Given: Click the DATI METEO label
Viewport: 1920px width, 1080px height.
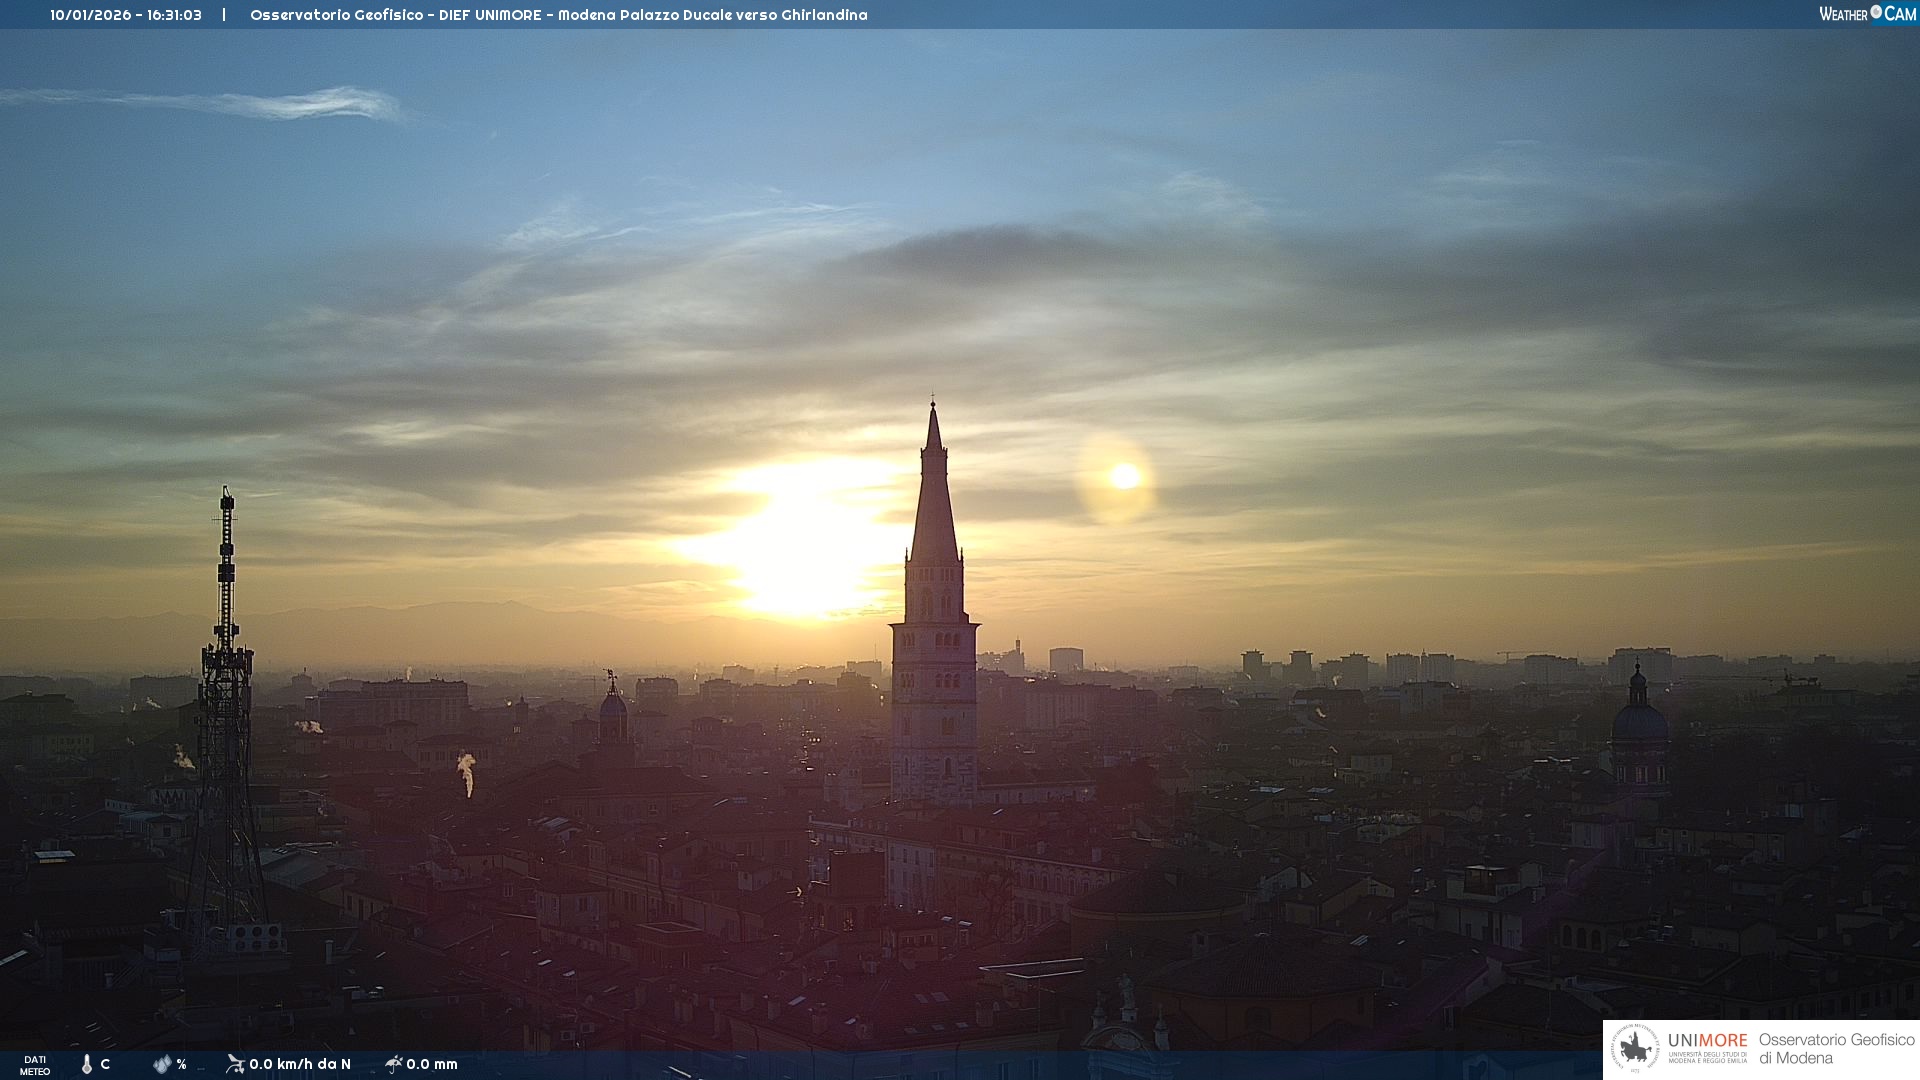Looking at the screenshot, I should tap(35, 1065).
